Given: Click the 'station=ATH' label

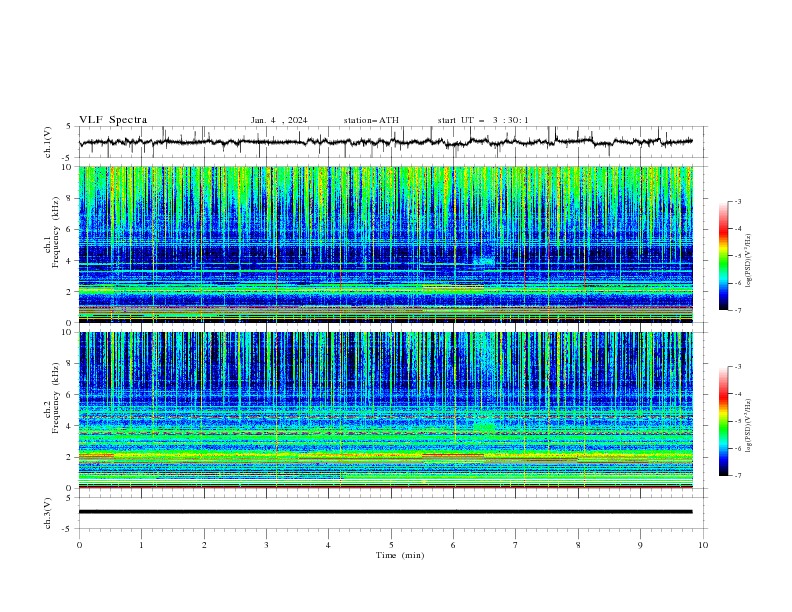Looking at the screenshot, I should (x=371, y=120).
